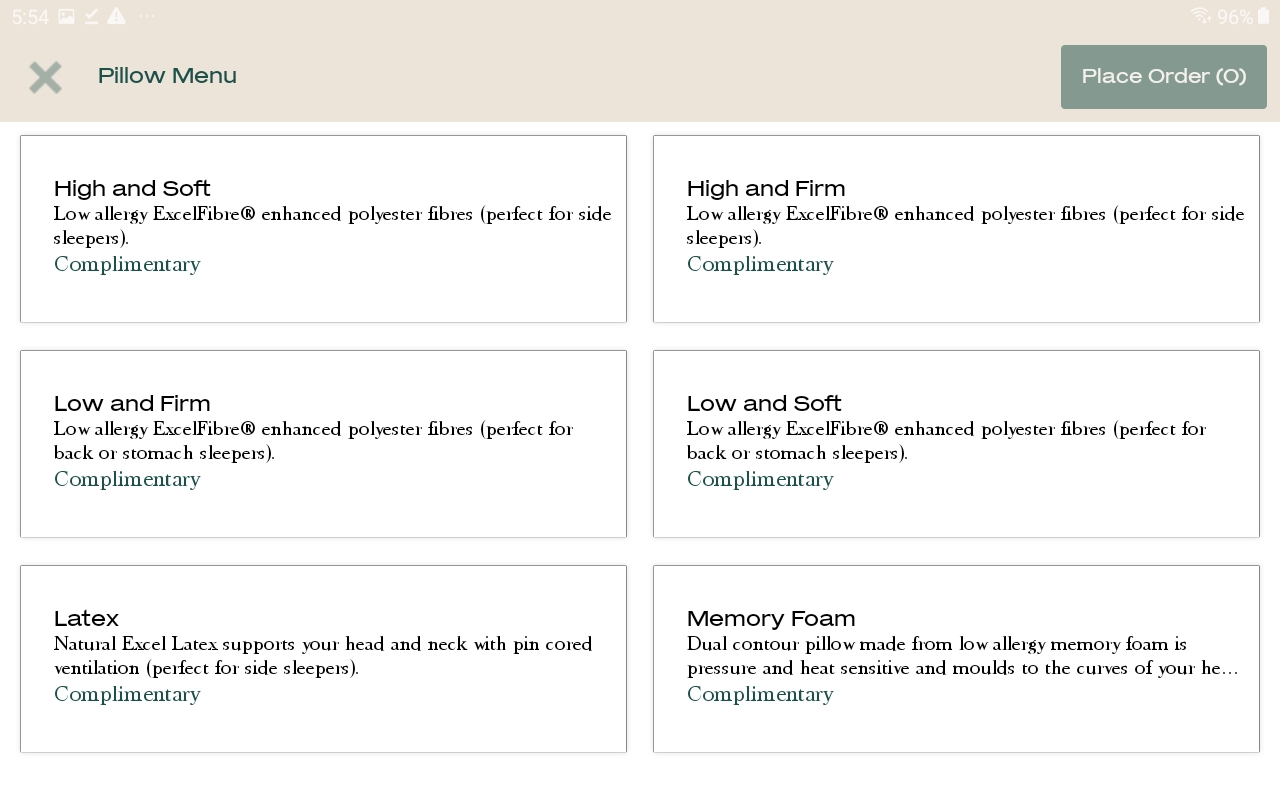1280x800 pixels.
Task: Pick the Latex pillow card
Action: click(323, 659)
